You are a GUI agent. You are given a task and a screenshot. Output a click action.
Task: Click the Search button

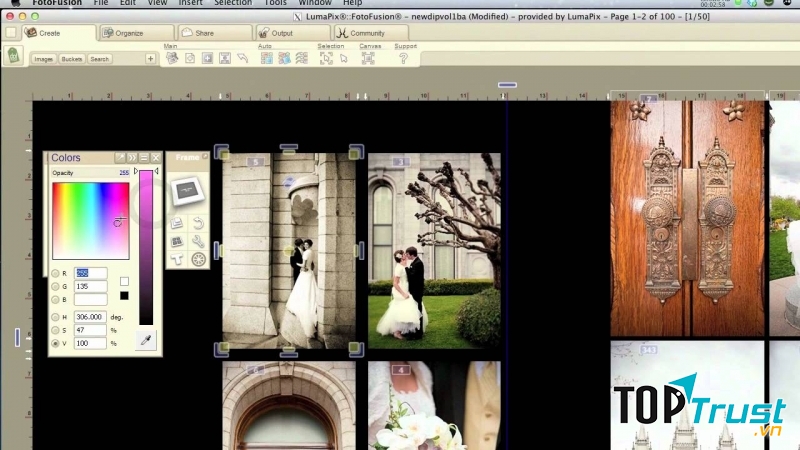tap(99, 59)
